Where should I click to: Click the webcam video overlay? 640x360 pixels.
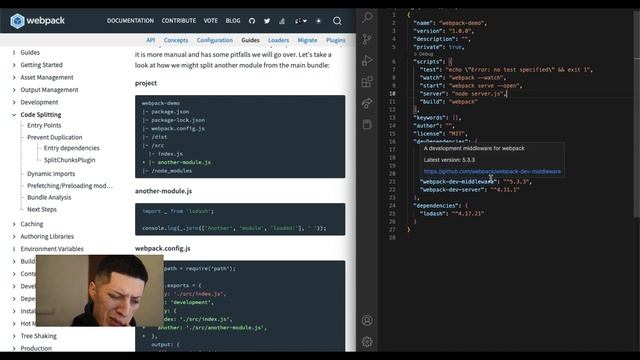click(x=100, y=290)
